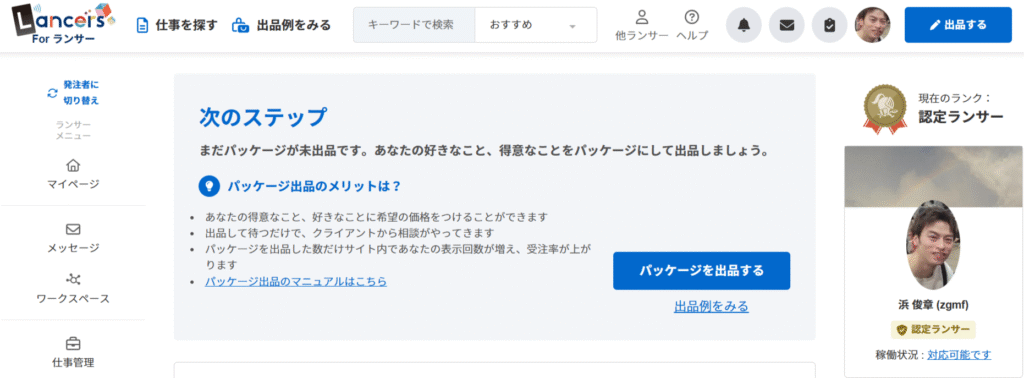Open the clipboard checklist icon
The height and width of the screenshot is (378, 1024).
pos(829,25)
